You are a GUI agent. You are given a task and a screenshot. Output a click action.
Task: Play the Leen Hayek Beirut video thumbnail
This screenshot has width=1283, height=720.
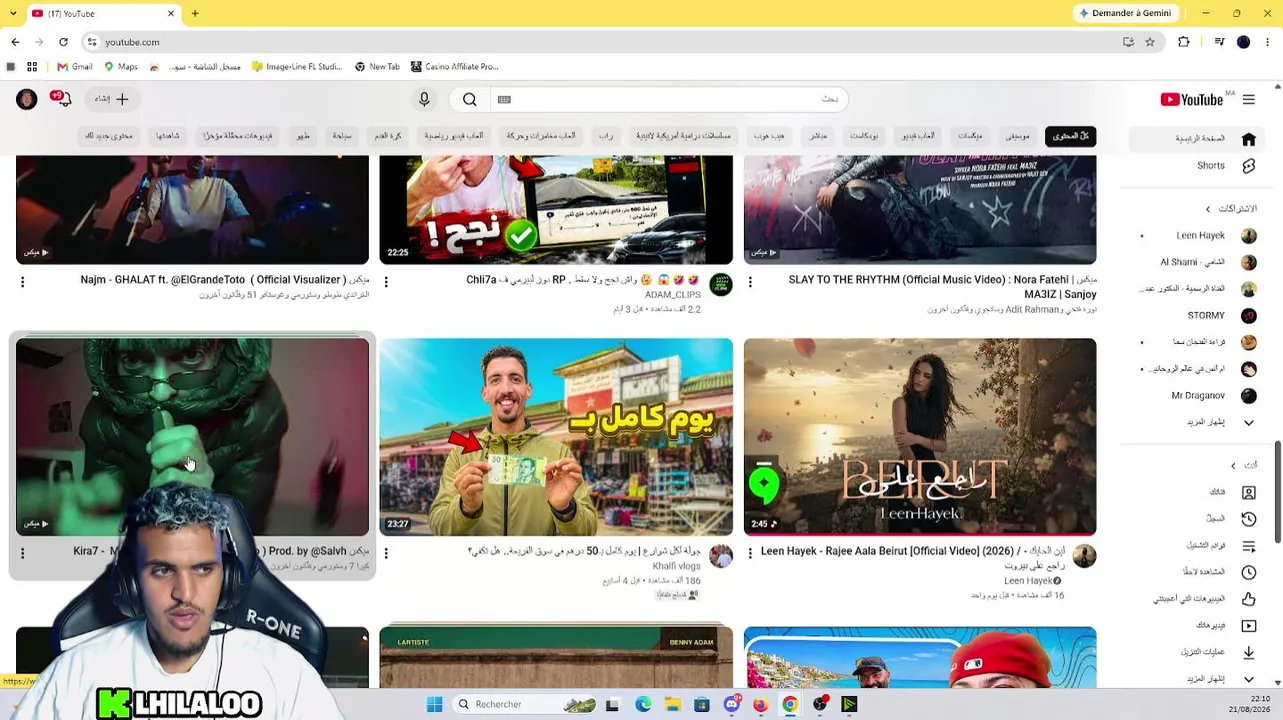point(920,437)
